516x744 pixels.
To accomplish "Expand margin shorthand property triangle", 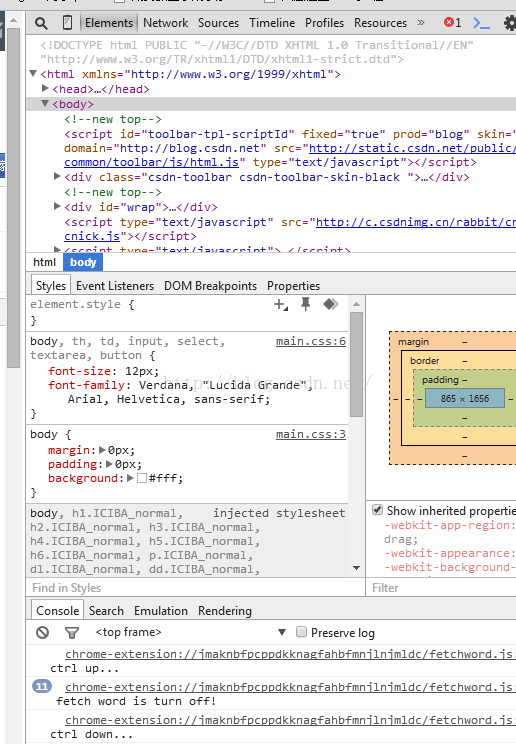I will click(102, 450).
